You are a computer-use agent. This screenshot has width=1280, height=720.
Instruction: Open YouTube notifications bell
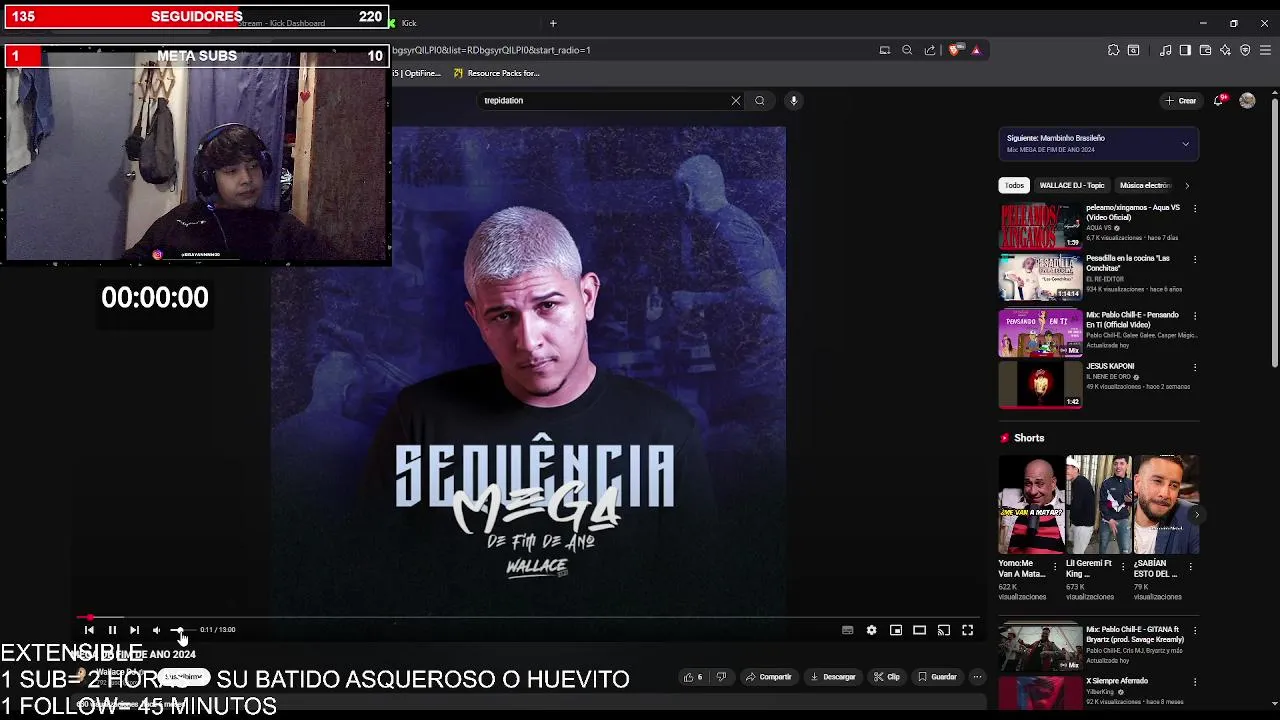1219,100
